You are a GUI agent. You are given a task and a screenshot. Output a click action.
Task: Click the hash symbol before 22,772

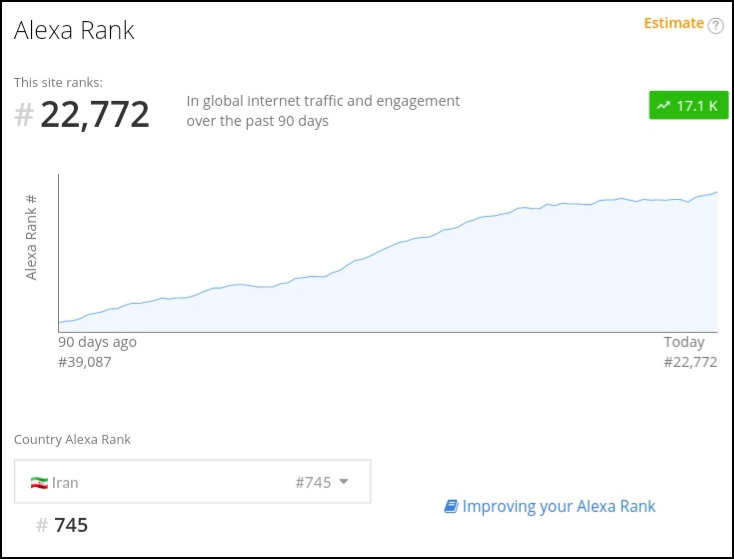tap(24, 115)
